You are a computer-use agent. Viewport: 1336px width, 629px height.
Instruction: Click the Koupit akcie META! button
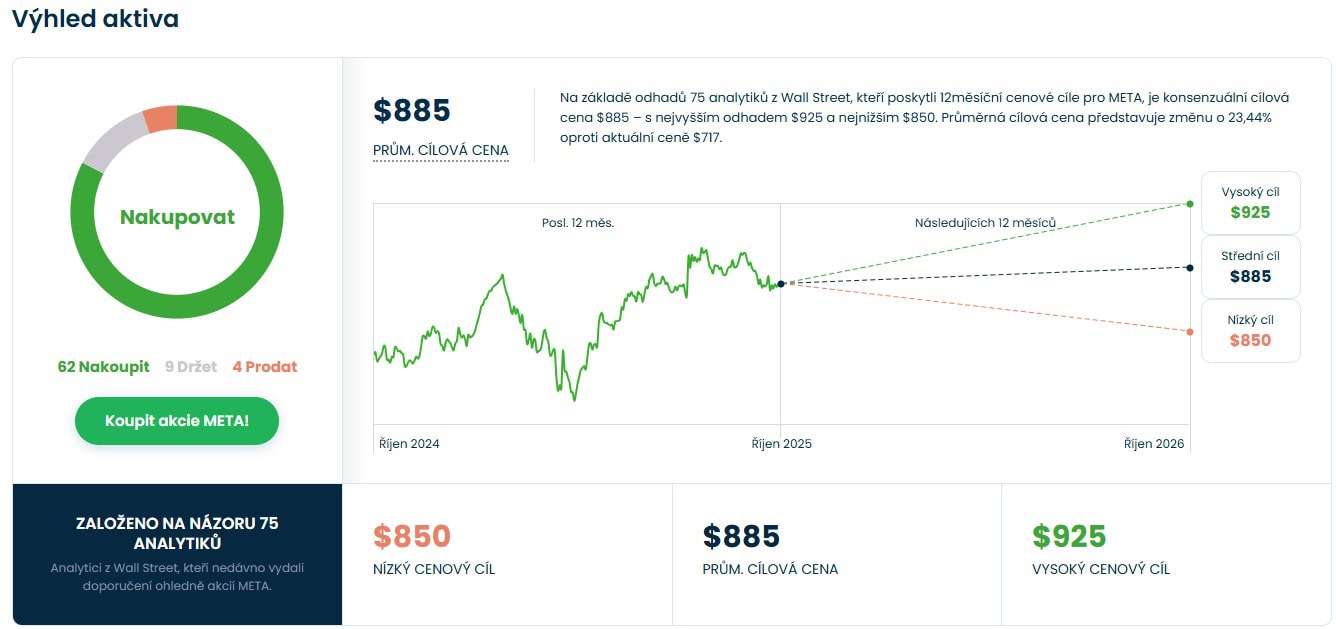tap(177, 421)
